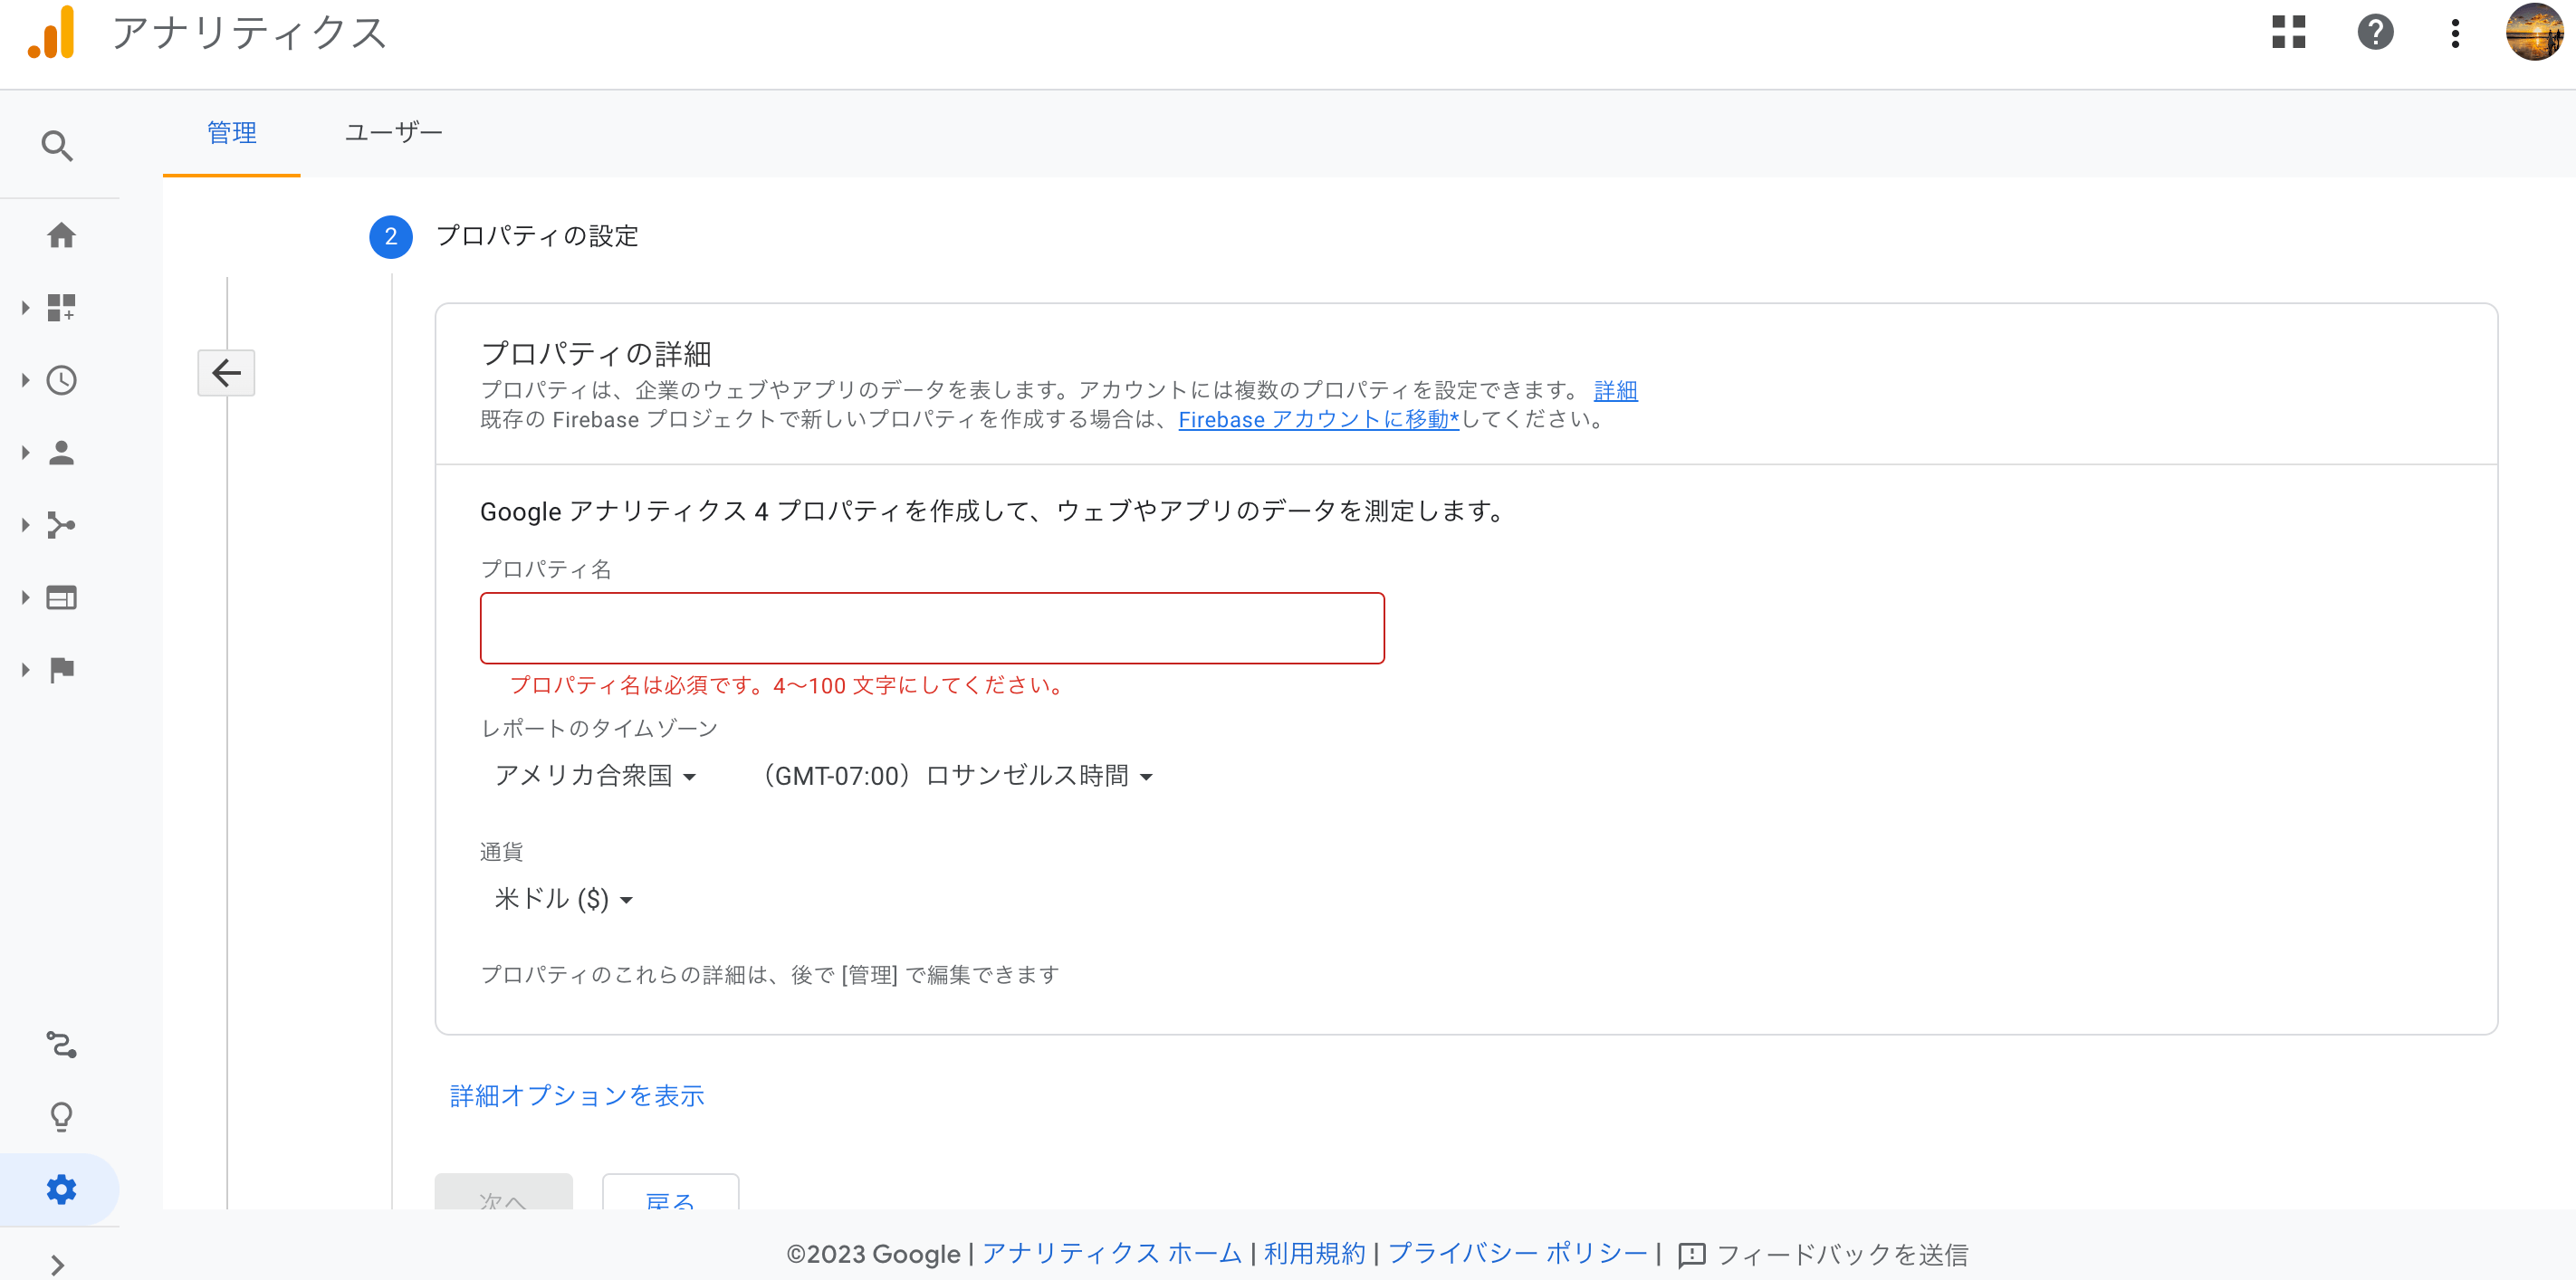The height and width of the screenshot is (1280, 2576).
Task: Click the acquisition branching arrows icon
Action: pyautogui.click(x=61, y=525)
